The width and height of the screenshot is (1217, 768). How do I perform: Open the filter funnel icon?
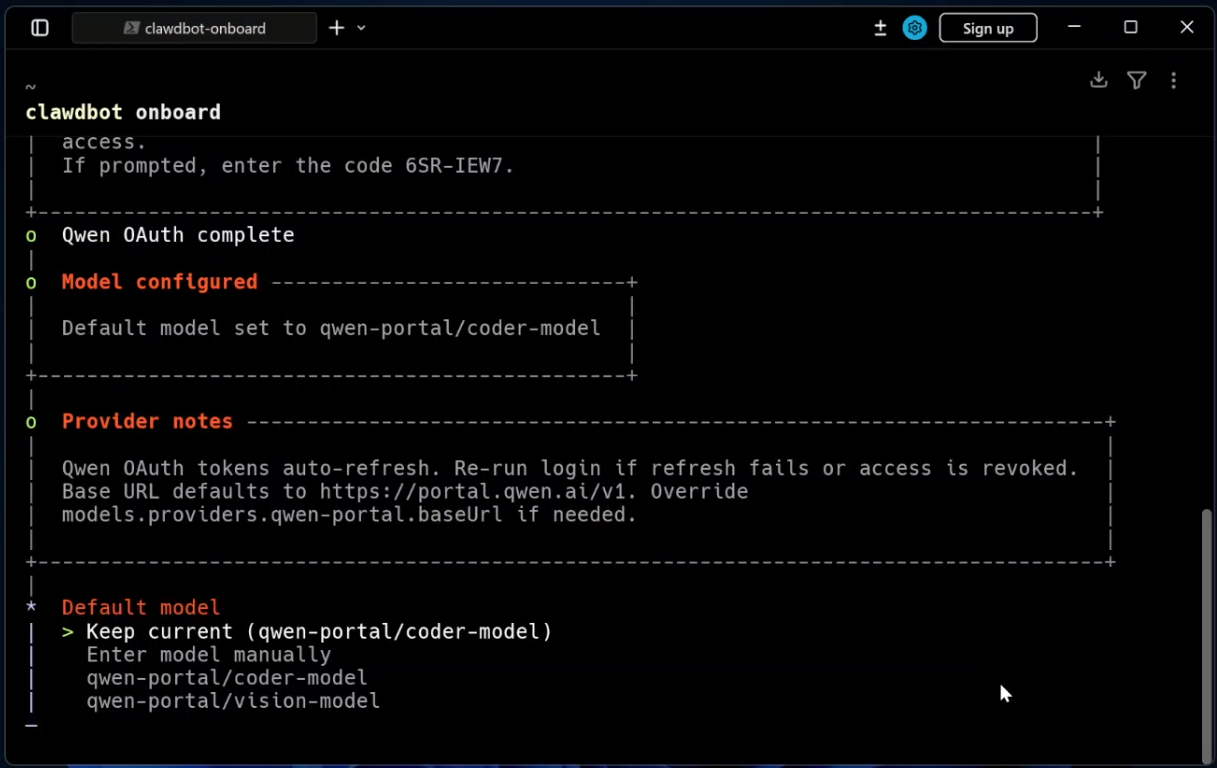coord(1136,80)
